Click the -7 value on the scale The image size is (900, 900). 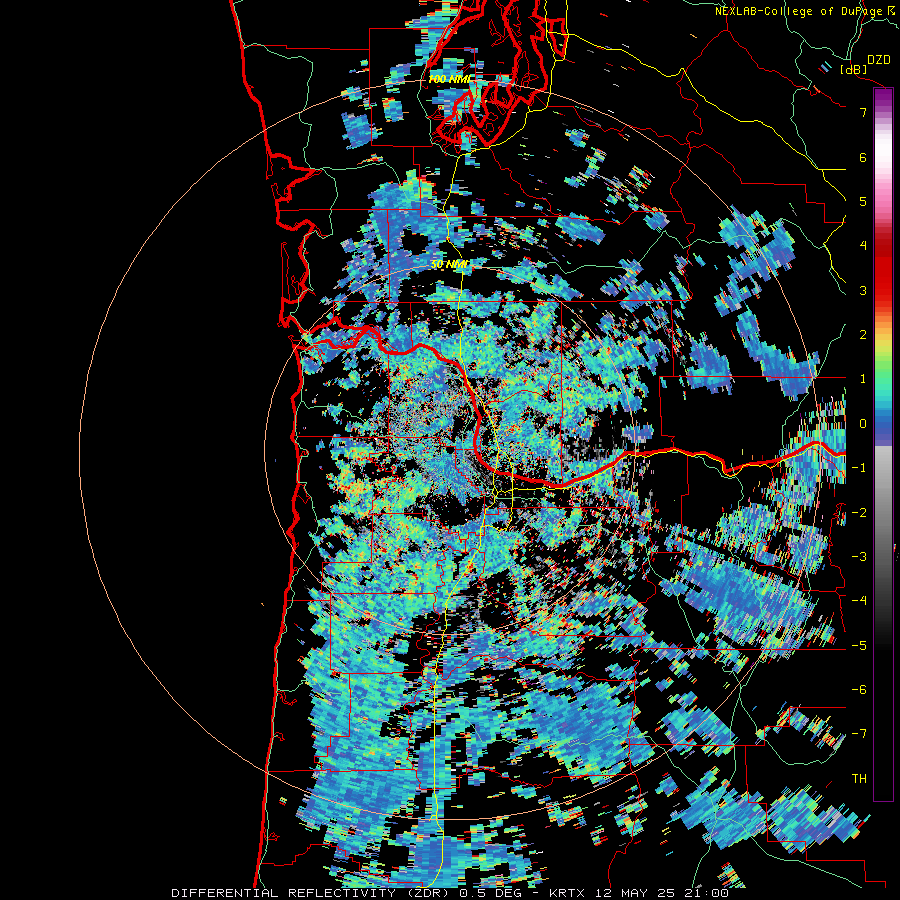[859, 734]
